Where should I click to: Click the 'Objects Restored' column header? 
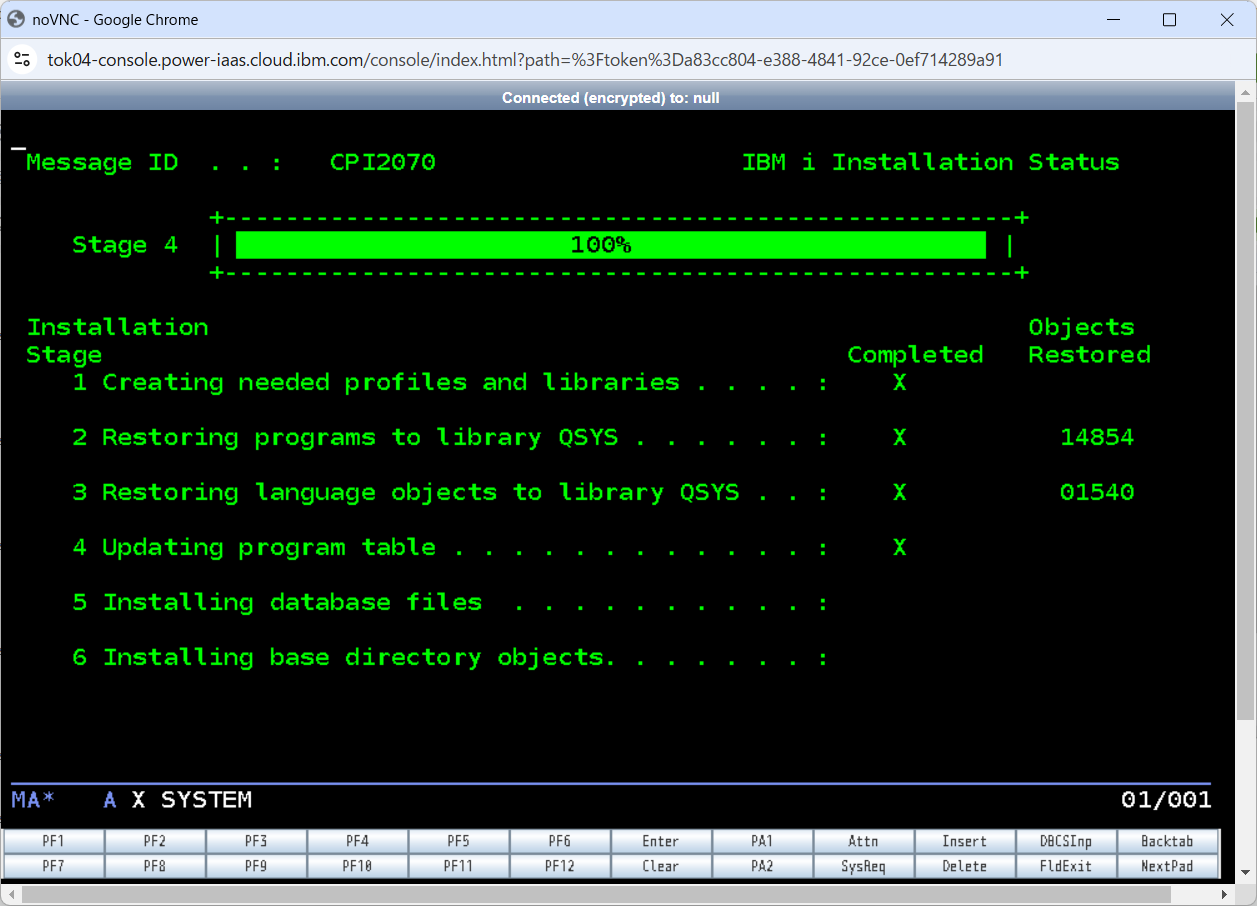[x=1090, y=341]
